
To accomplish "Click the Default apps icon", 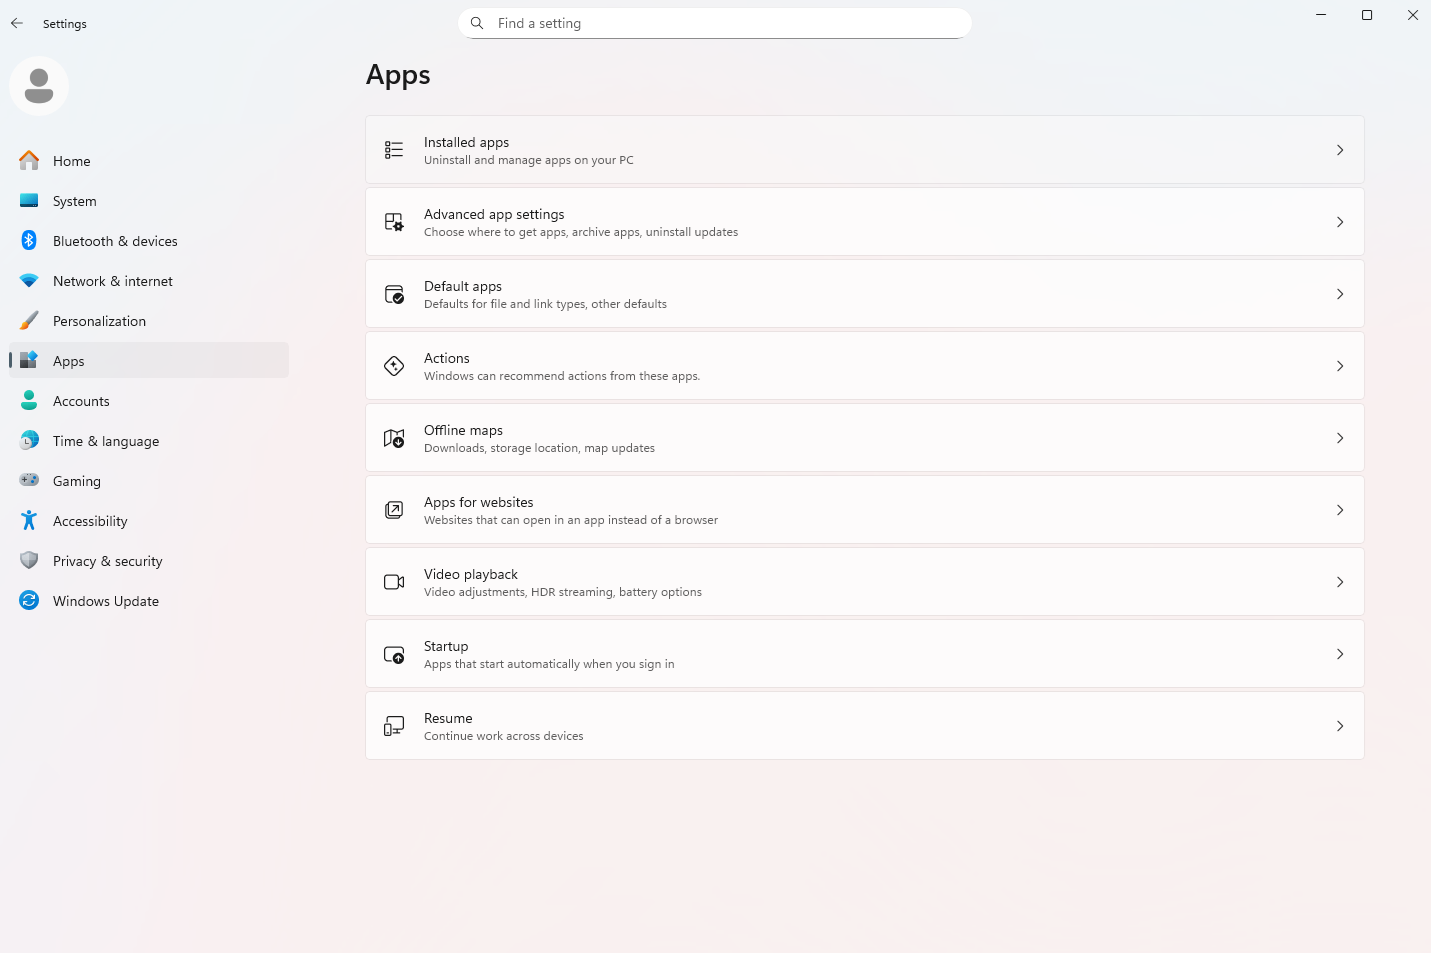I will [394, 294].
